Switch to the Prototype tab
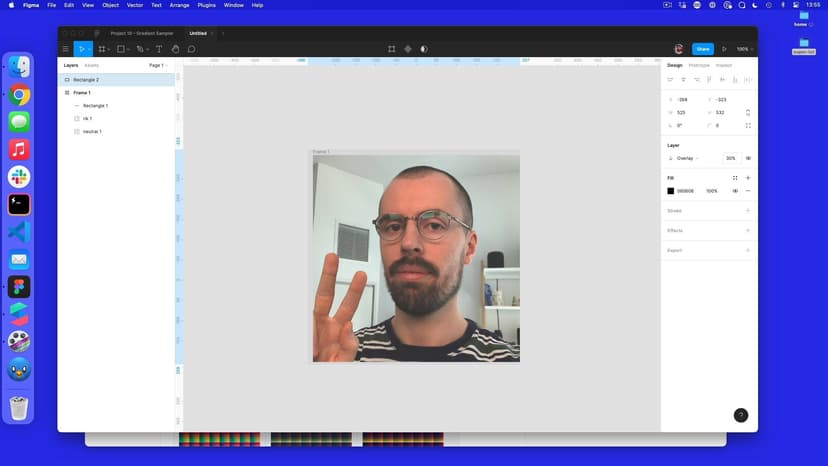The image size is (828, 466). 699,66
